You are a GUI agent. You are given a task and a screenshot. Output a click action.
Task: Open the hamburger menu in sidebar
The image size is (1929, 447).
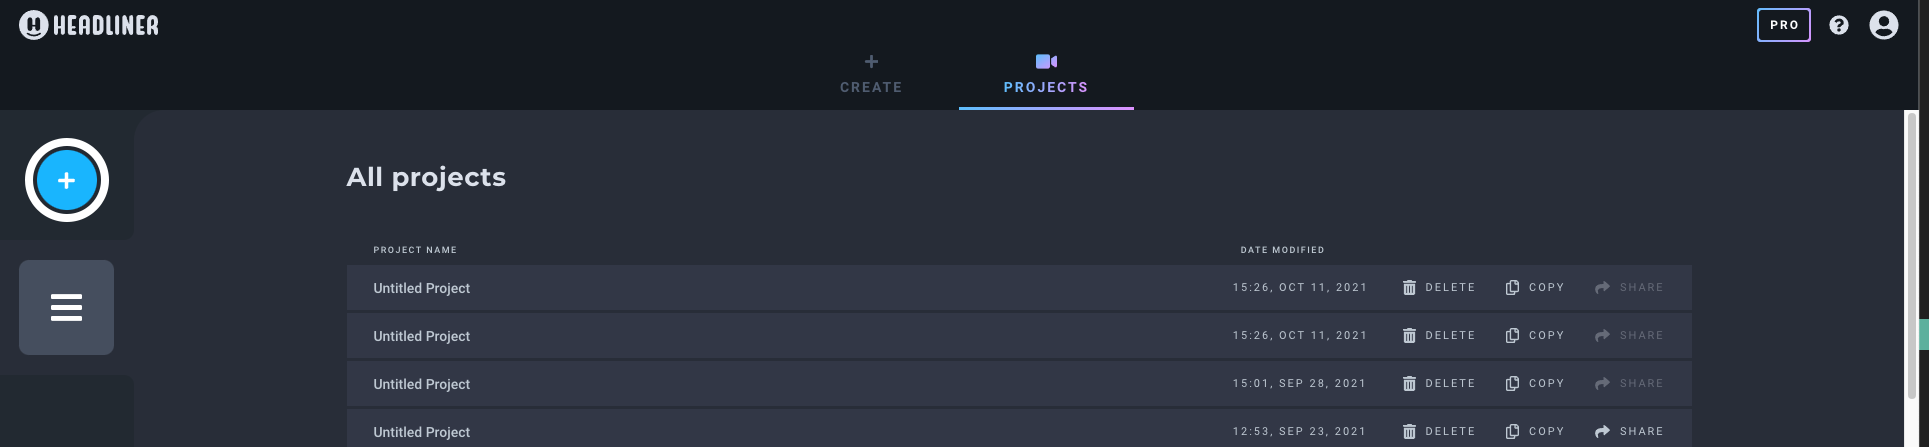tap(66, 307)
